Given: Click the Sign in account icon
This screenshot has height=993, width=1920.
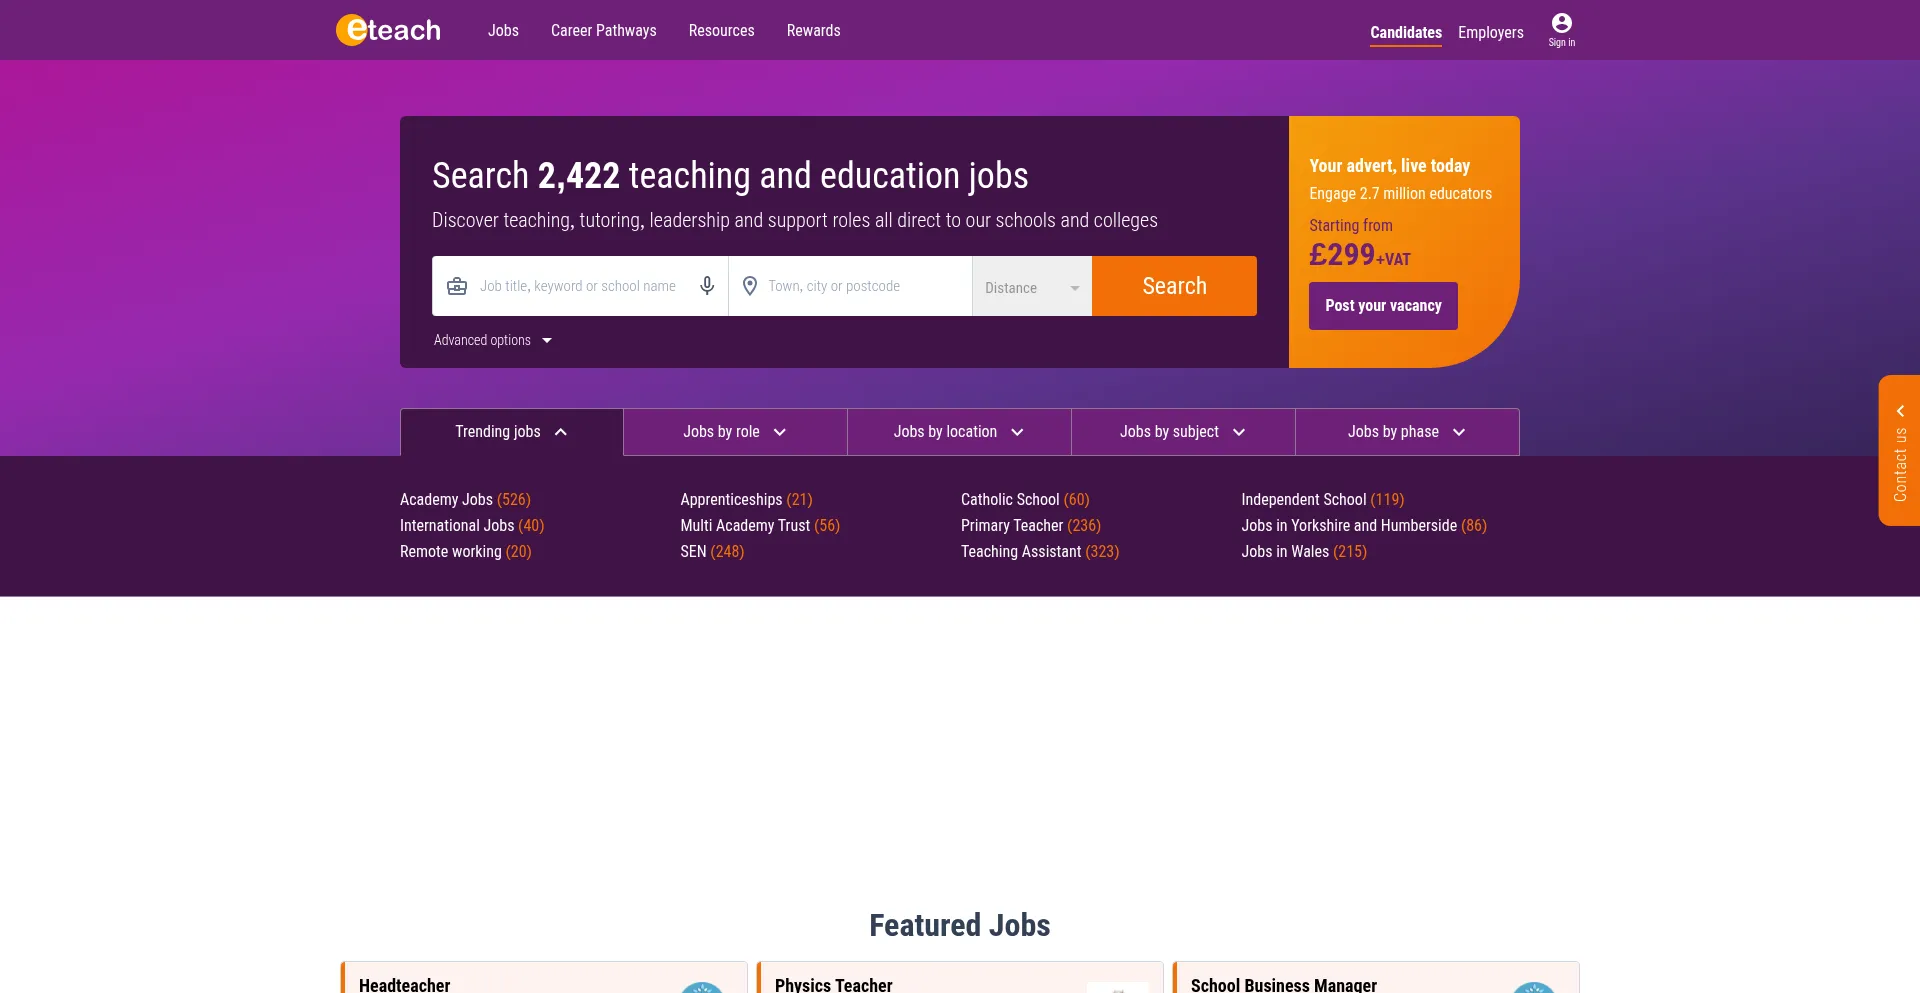Looking at the screenshot, I should click(x=1561, y=24).
